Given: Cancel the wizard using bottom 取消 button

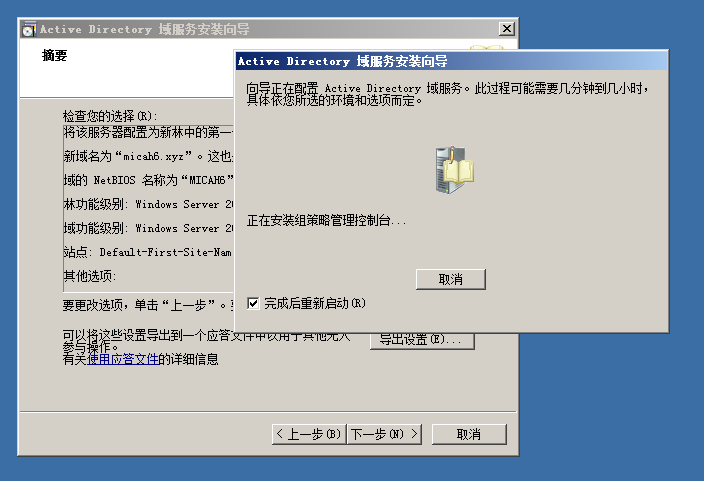Looking at the screenshot, I should pyautogui.click(x=469, y=434).
